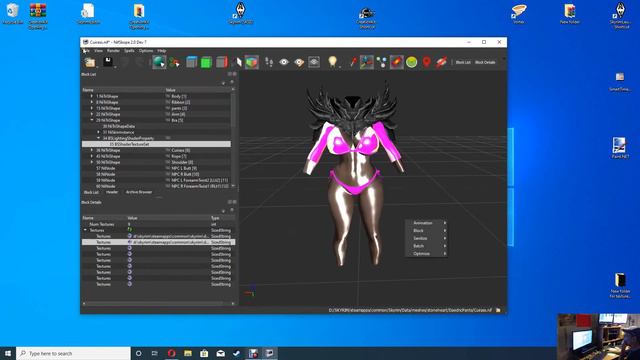This screenshot has height=360, width=640.
Task: Switch to the Block List tab
Action: coord(91,192)
